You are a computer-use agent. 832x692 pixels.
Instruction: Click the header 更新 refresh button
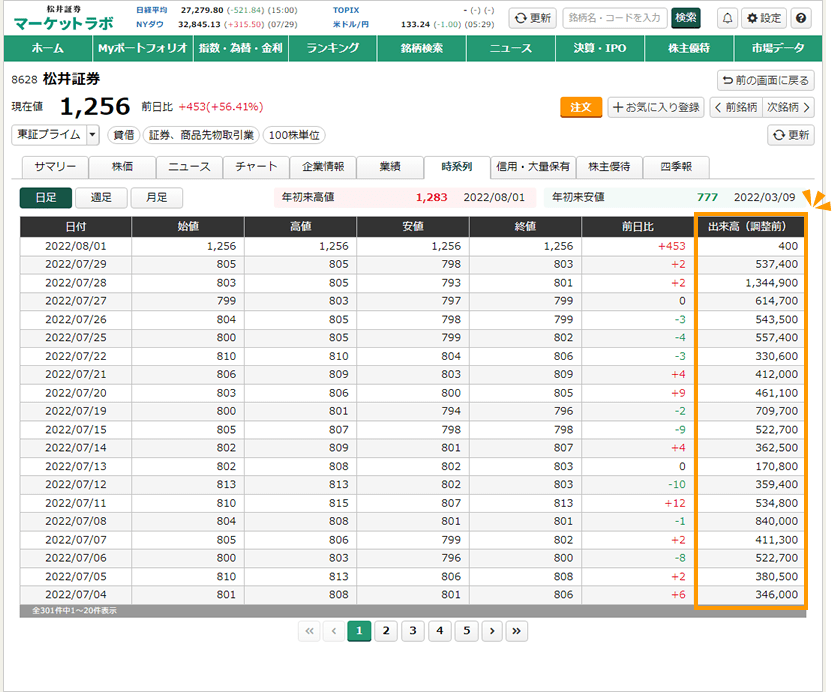click(533, 18)
